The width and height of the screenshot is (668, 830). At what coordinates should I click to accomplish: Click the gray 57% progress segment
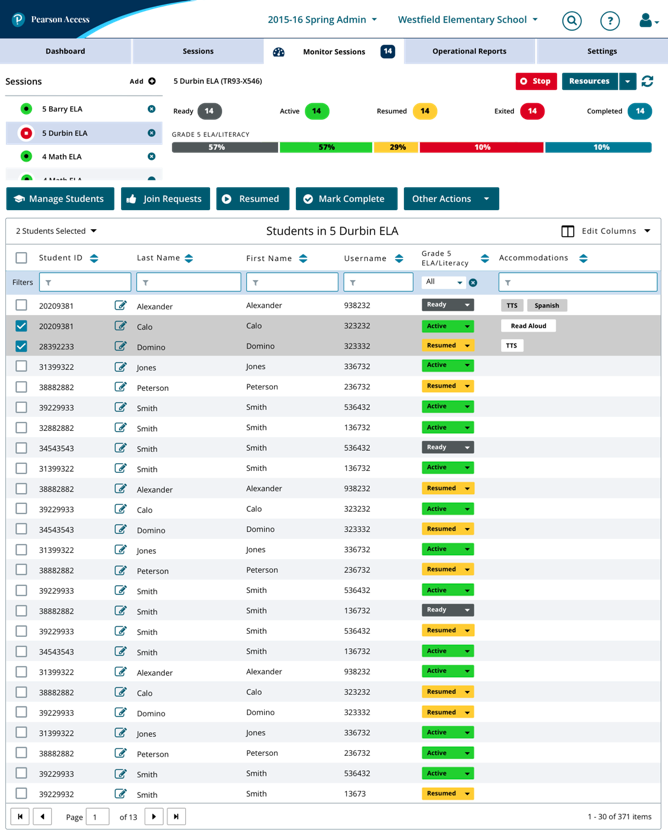(225, 147)
